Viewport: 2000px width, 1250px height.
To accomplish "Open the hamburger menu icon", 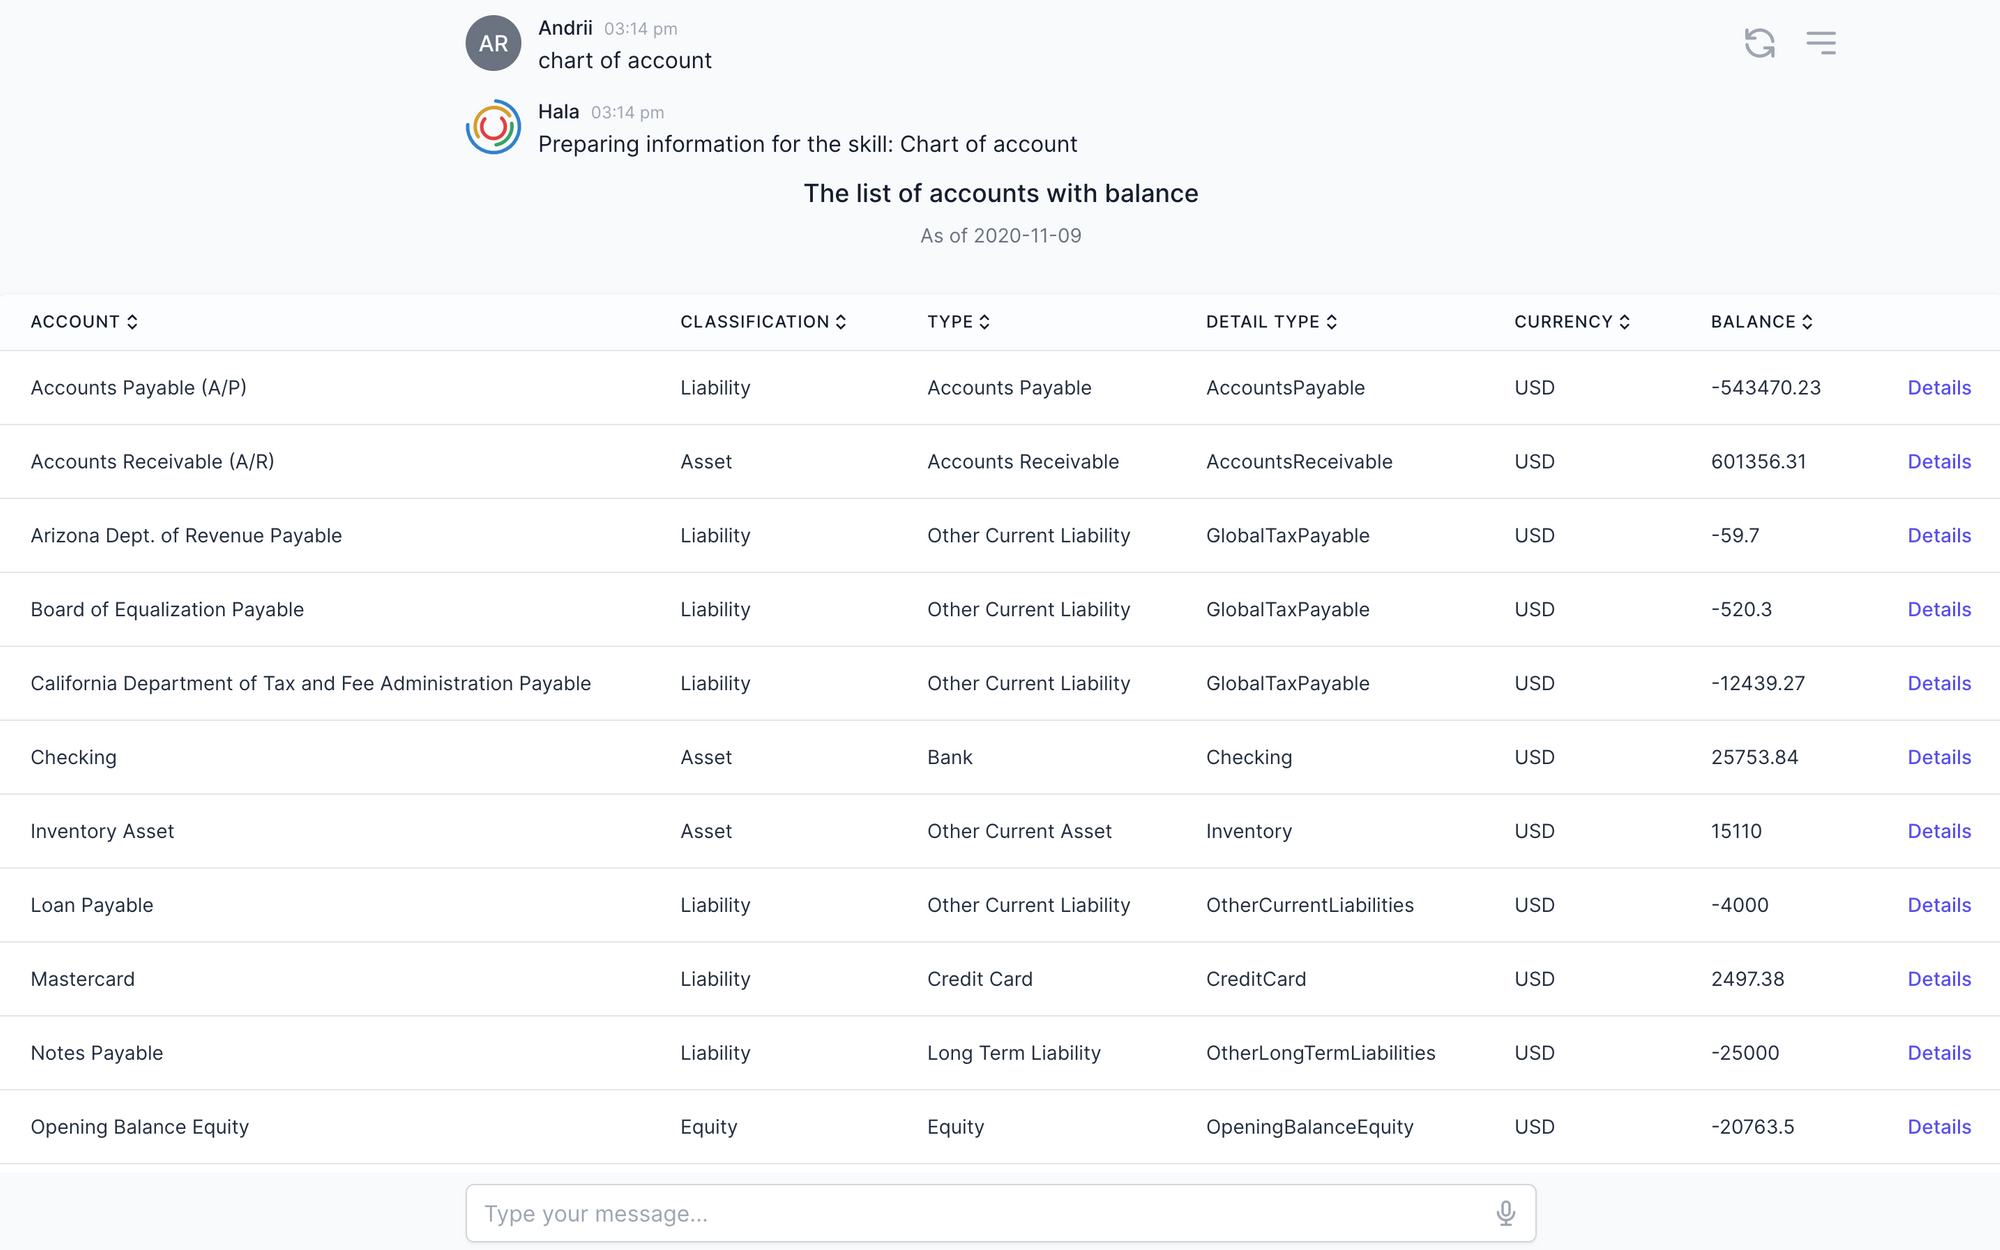I will 1821,43.
